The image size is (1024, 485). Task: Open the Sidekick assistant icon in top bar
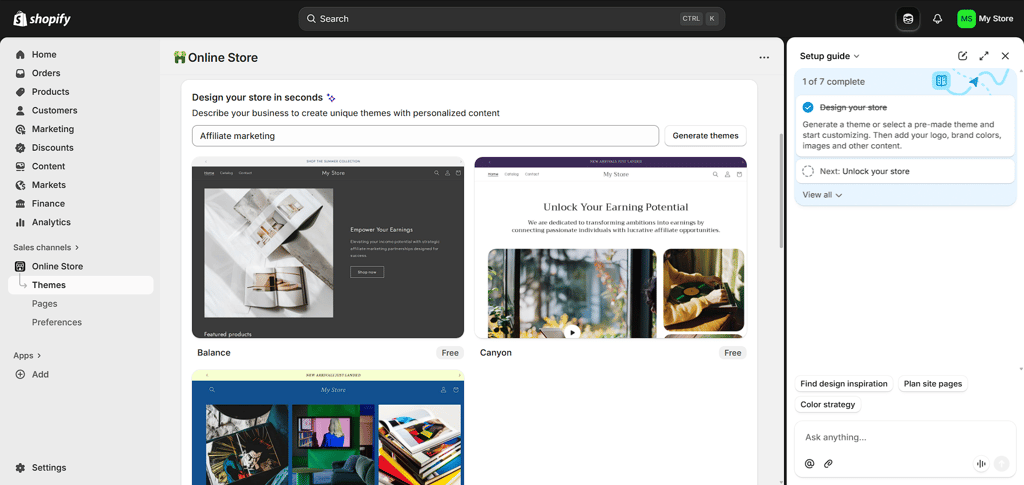(908, 19)
